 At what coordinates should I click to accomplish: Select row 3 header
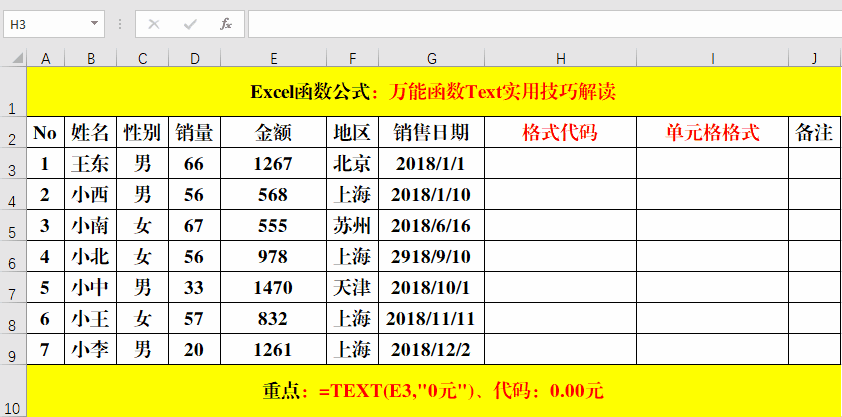pyautogui.click(x=13, y=163)
